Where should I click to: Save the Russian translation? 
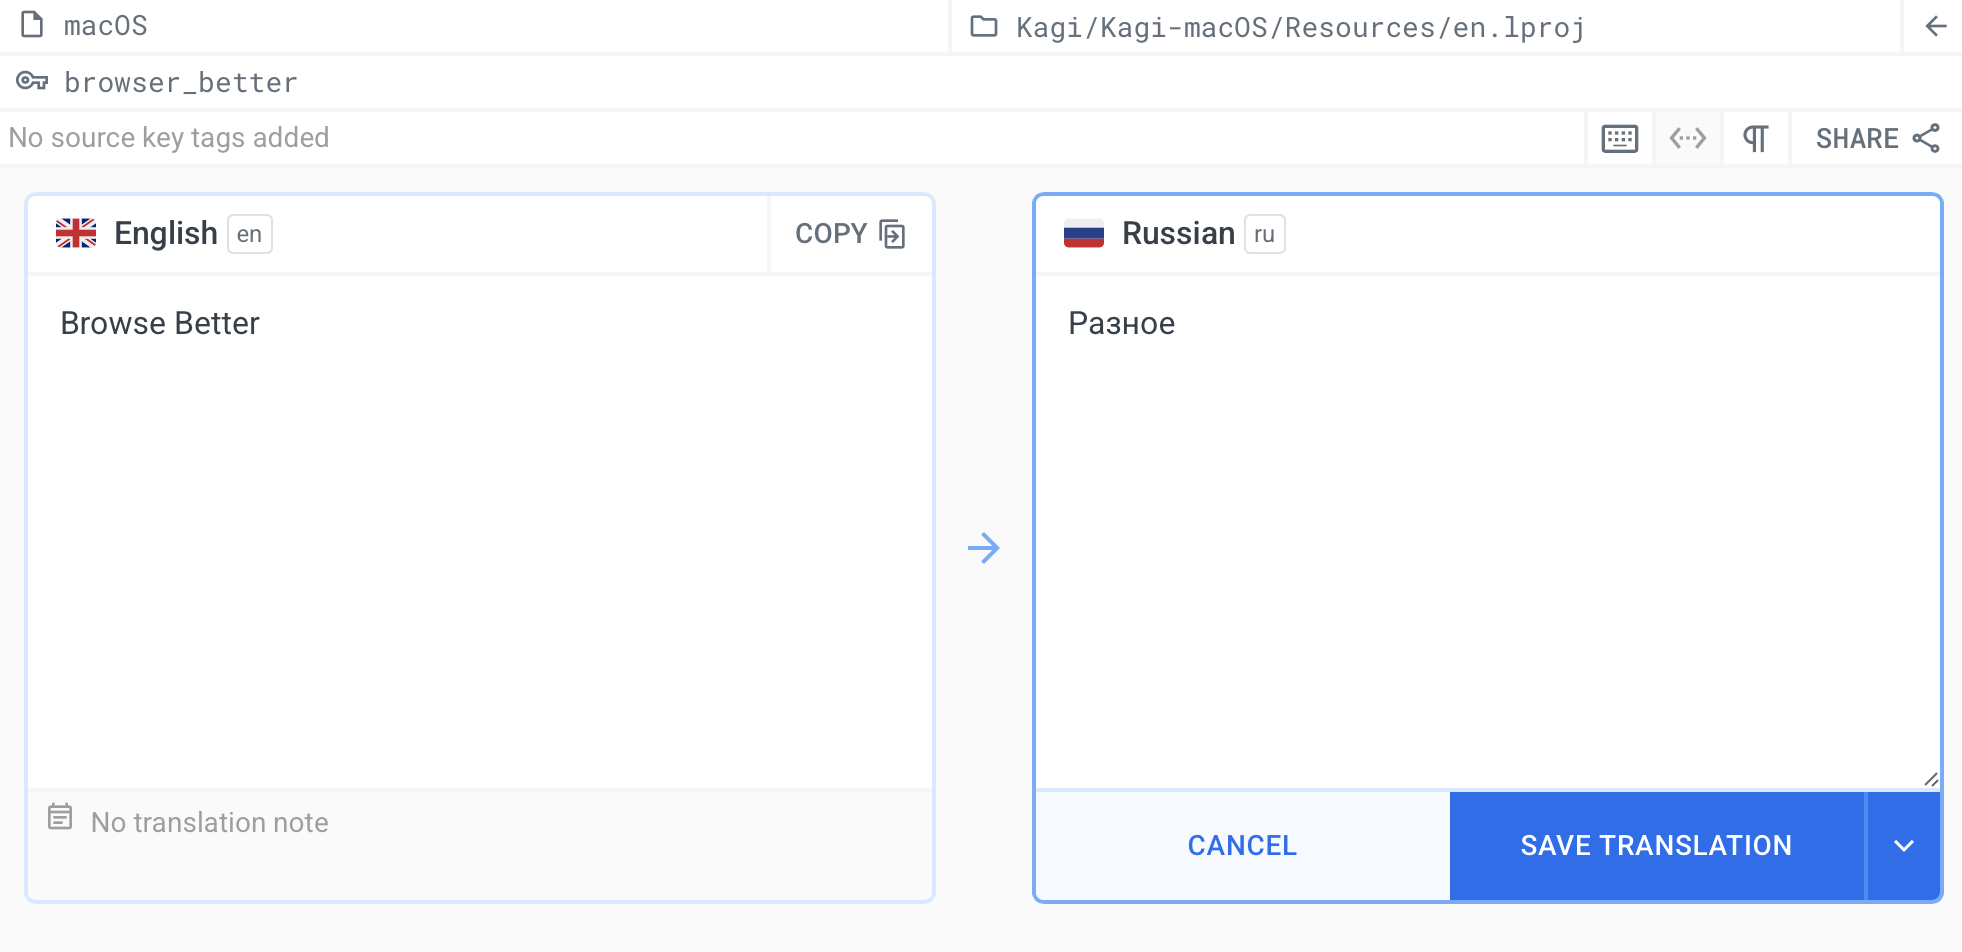click(x=1656, y=846)
